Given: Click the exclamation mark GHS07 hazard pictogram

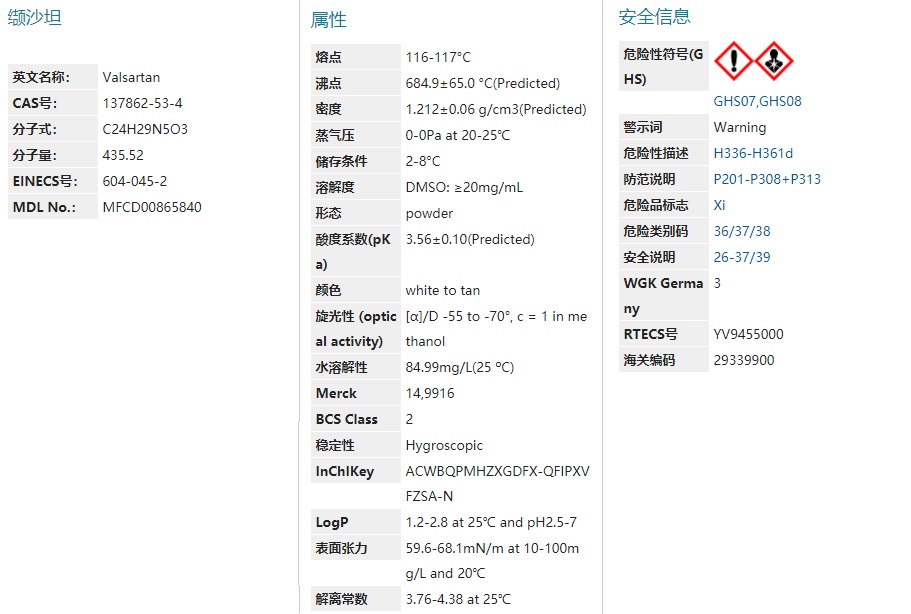Looking at the screenshot, I should click(x=734, y=61).
